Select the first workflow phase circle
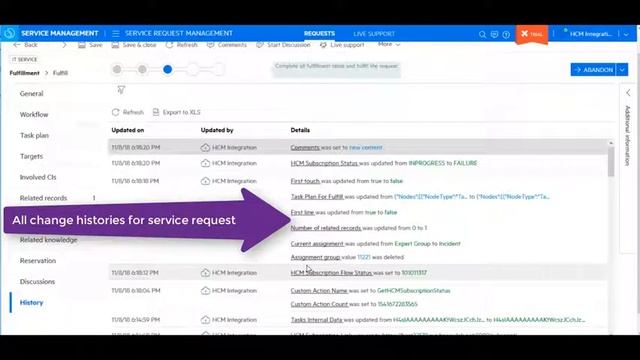640x360 pixels. [x=117, y=69]
